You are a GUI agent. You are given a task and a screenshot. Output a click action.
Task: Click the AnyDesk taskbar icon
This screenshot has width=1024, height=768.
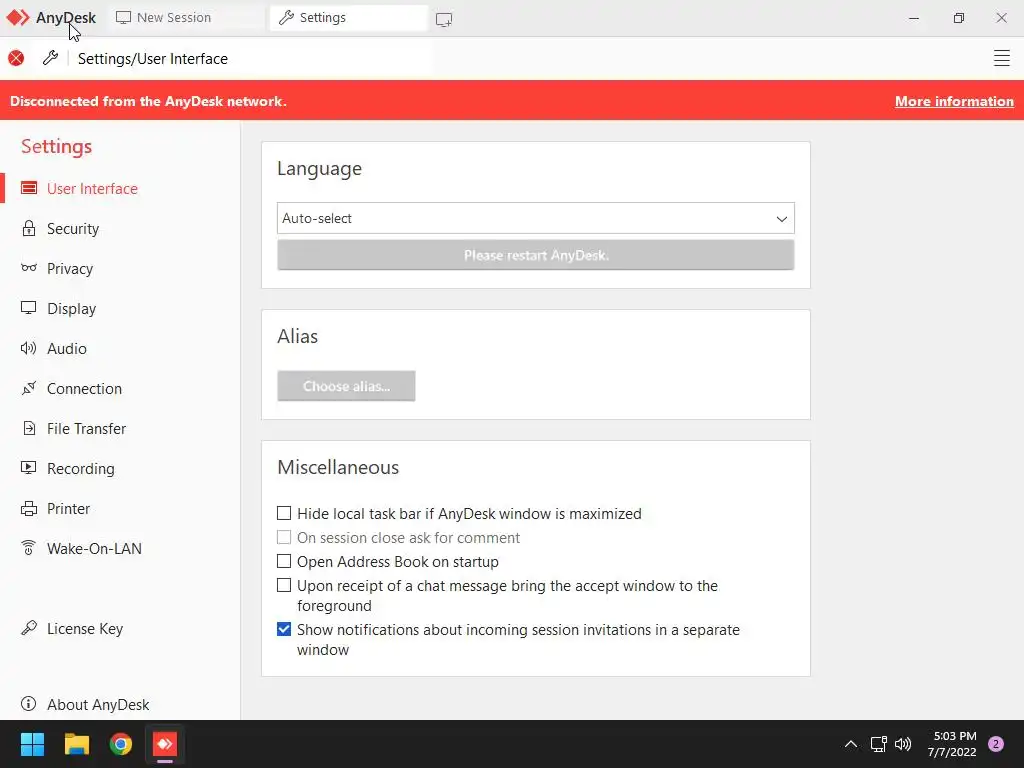click(165, 744)
